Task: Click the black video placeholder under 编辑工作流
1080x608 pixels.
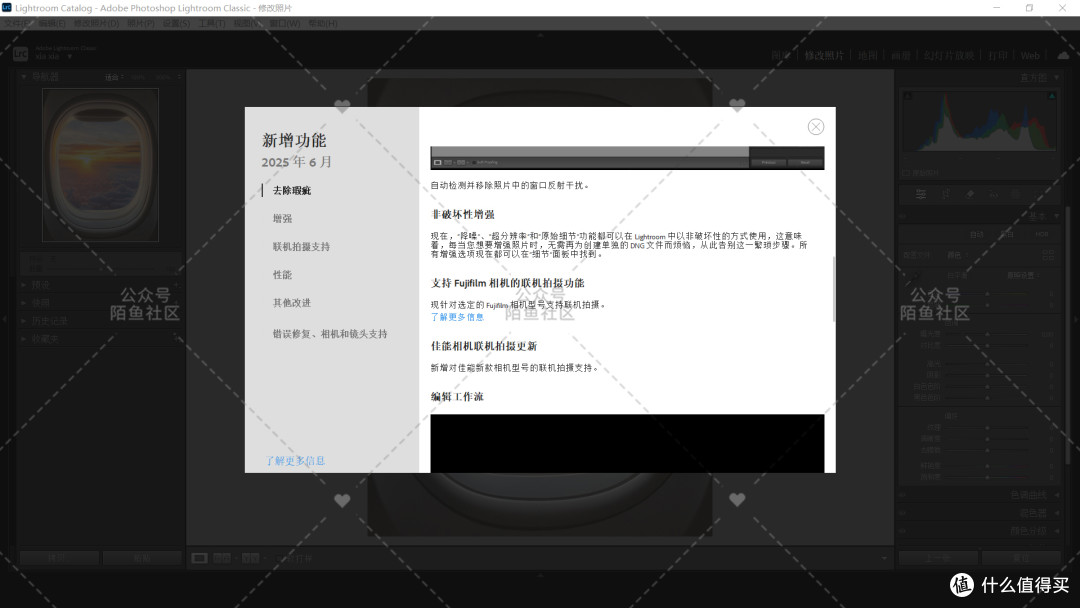Action: pyautogui.click(x=627, y=443)
